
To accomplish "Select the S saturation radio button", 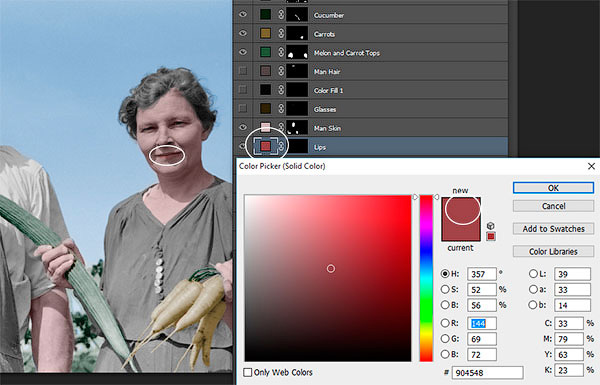I will 445,289.
